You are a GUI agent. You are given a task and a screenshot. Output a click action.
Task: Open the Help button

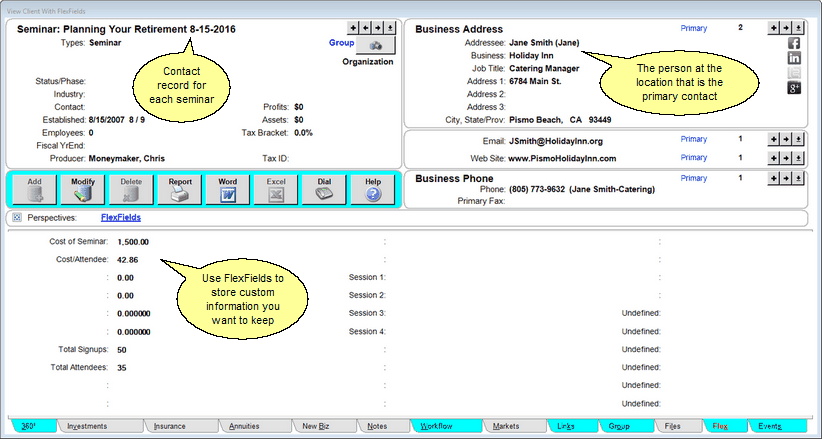tap(373, 189)
